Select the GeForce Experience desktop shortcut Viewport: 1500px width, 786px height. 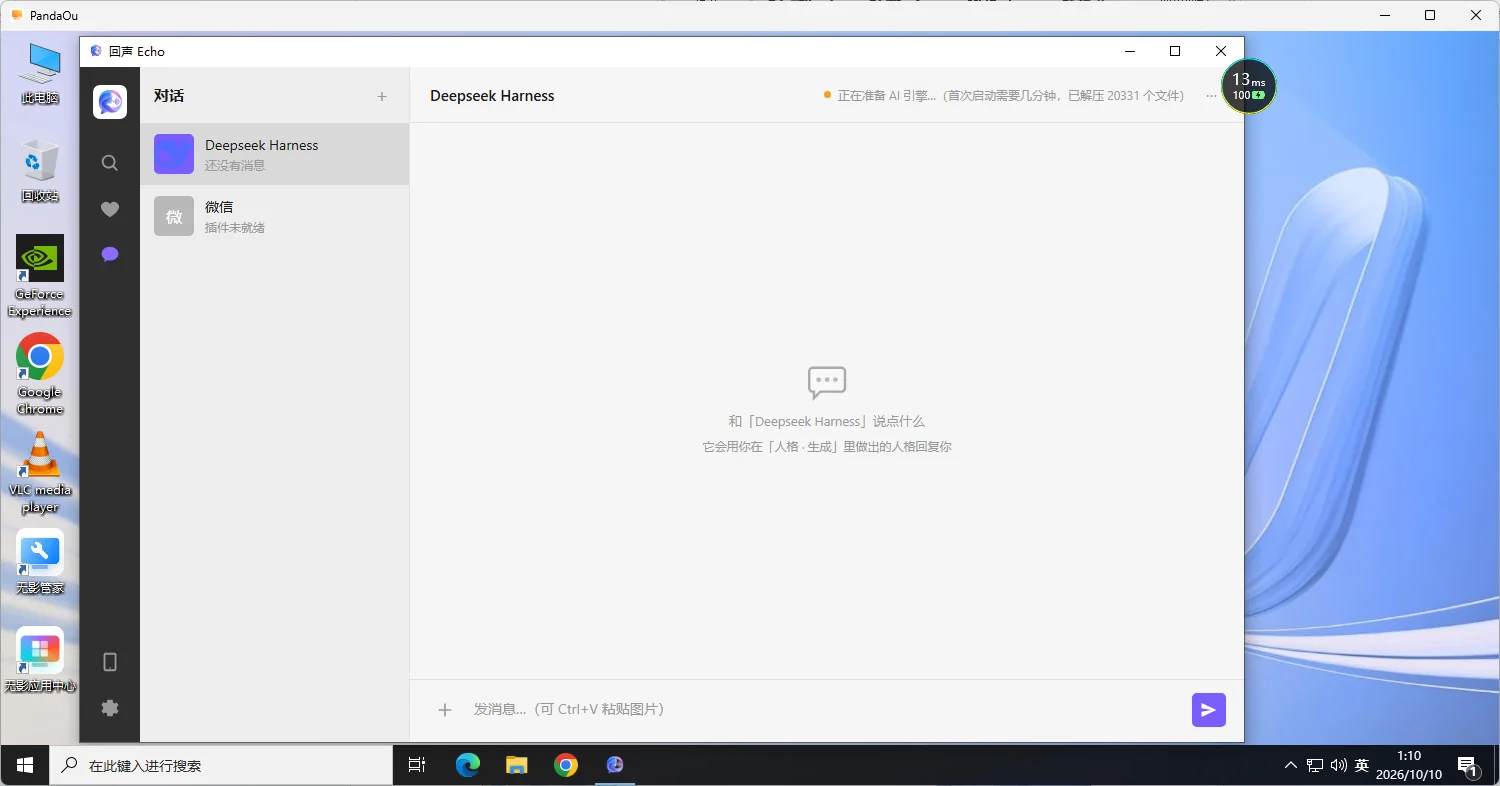40,276
